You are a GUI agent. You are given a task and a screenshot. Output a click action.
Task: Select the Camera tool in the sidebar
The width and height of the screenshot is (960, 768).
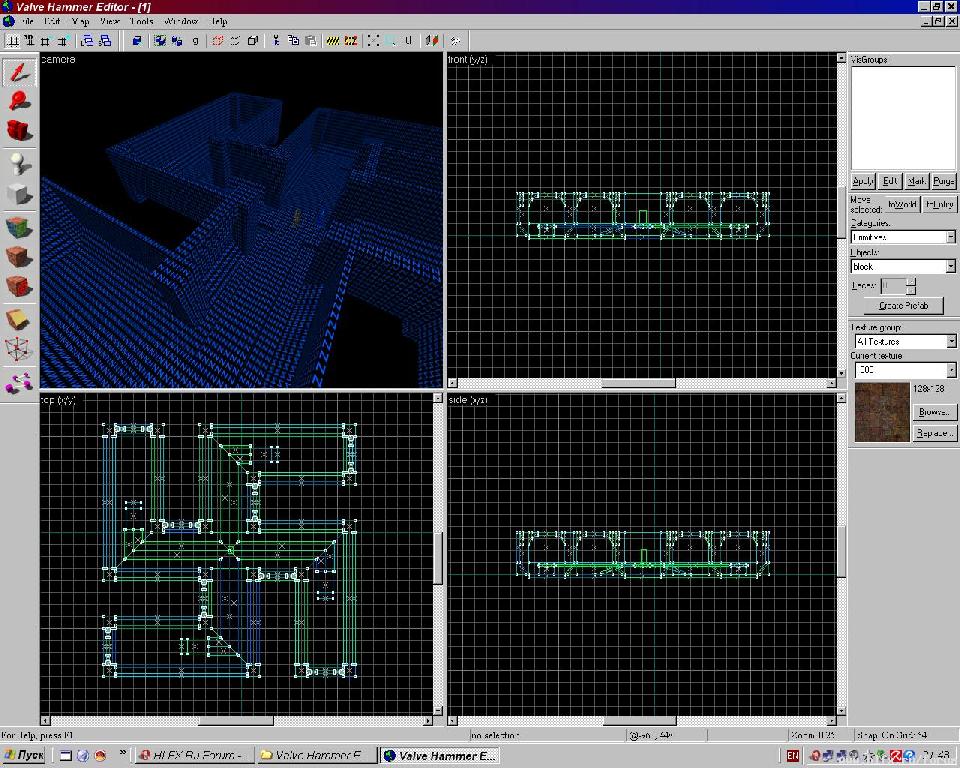tap(20, 130)
